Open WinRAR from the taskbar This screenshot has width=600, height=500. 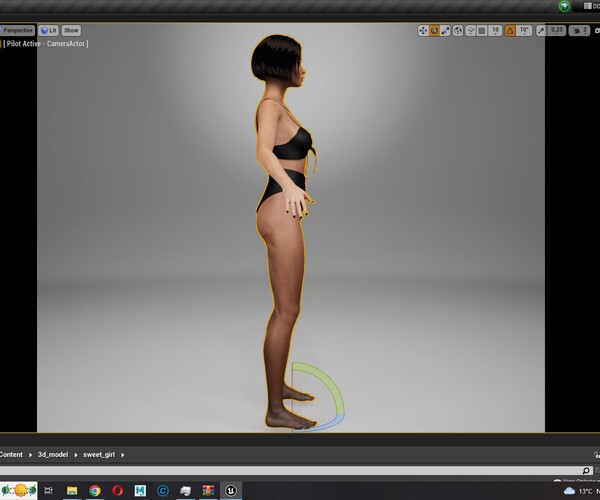(208, 490)
